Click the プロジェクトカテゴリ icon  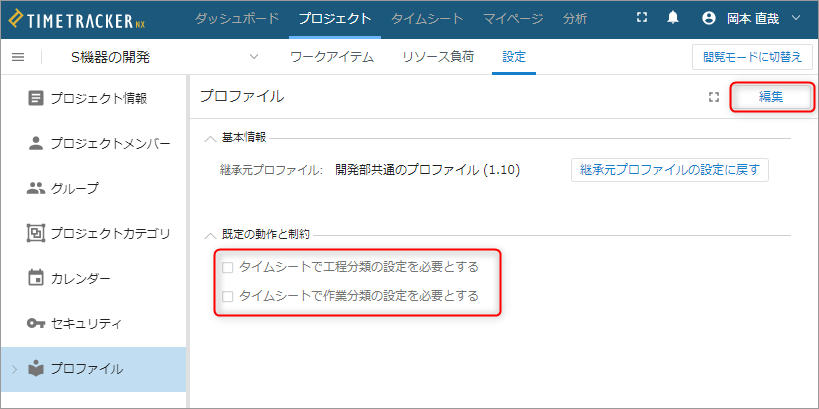(x=36, y=233)
